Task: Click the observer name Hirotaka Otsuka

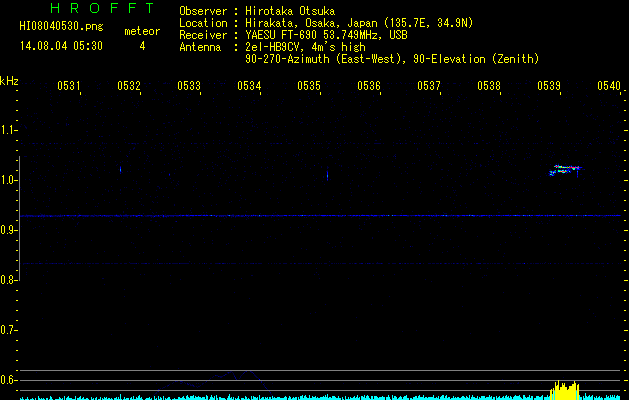Action: [290, 11]
